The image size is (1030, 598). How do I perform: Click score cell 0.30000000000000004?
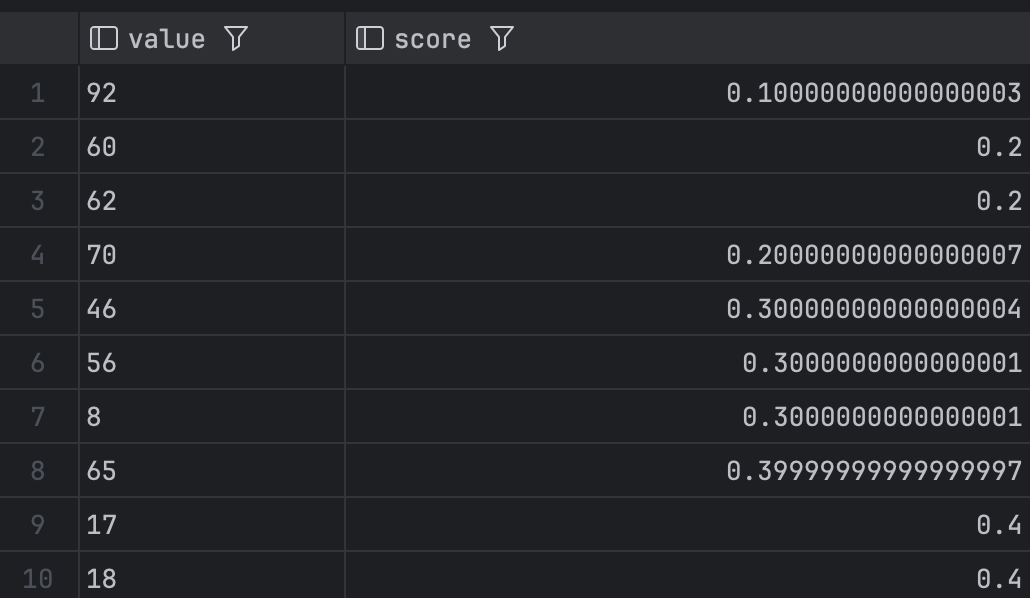pyautogui.click(x=688, y=309)
